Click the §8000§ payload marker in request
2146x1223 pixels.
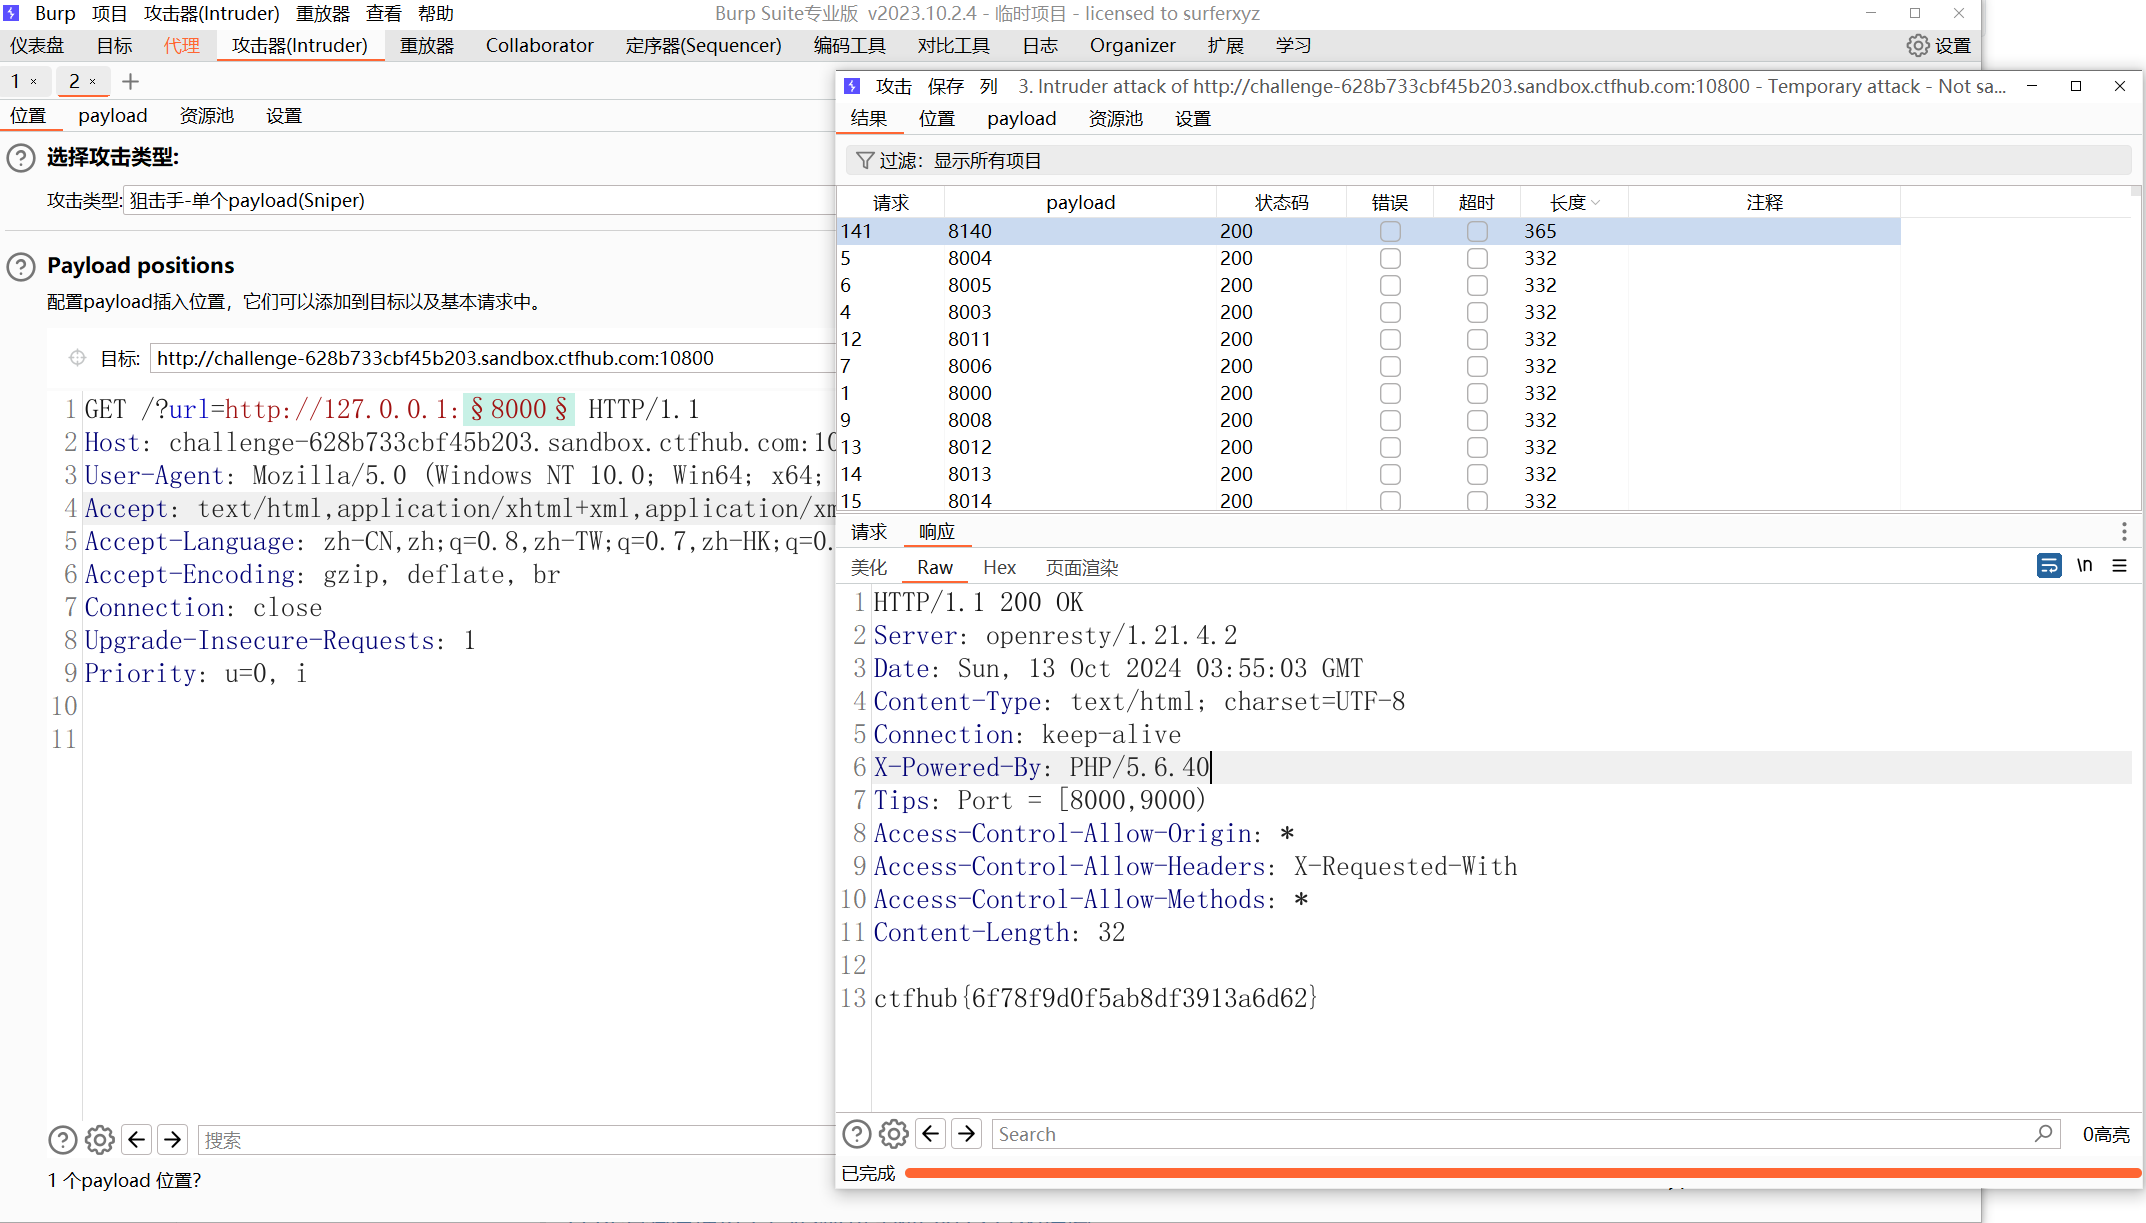518,409
